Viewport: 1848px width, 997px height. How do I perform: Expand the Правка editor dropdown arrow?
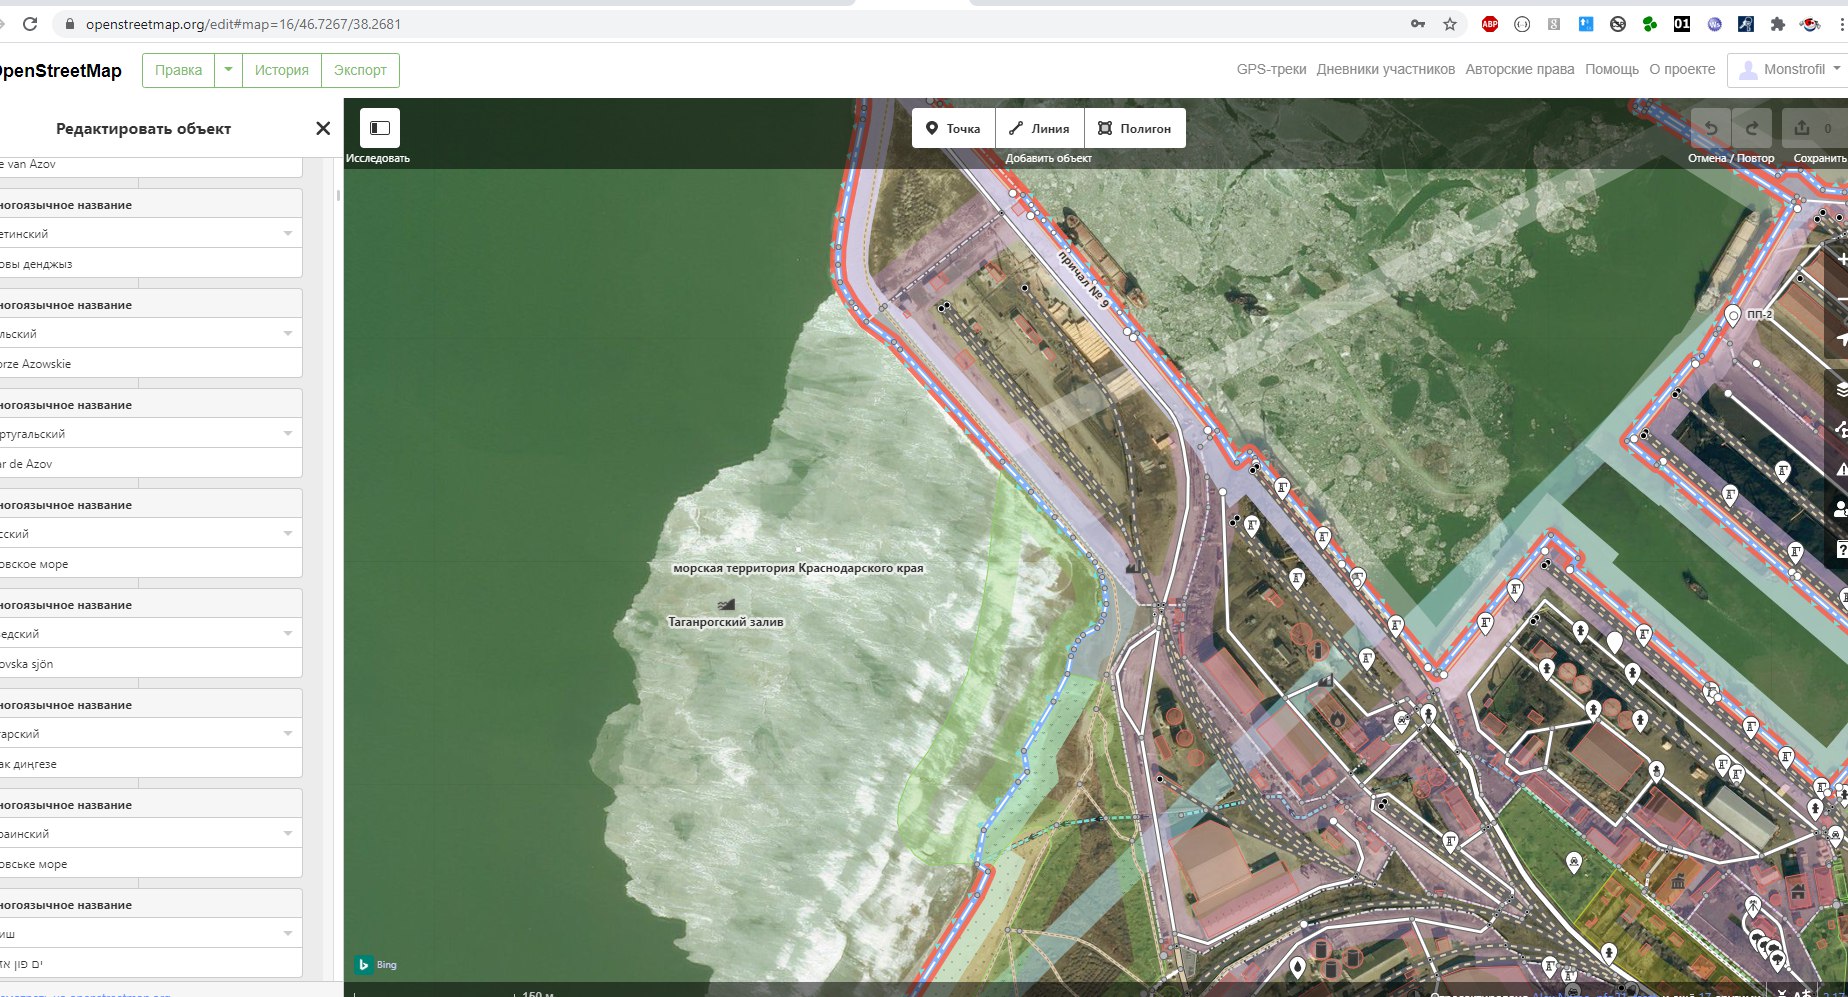(x=228, y=70)
